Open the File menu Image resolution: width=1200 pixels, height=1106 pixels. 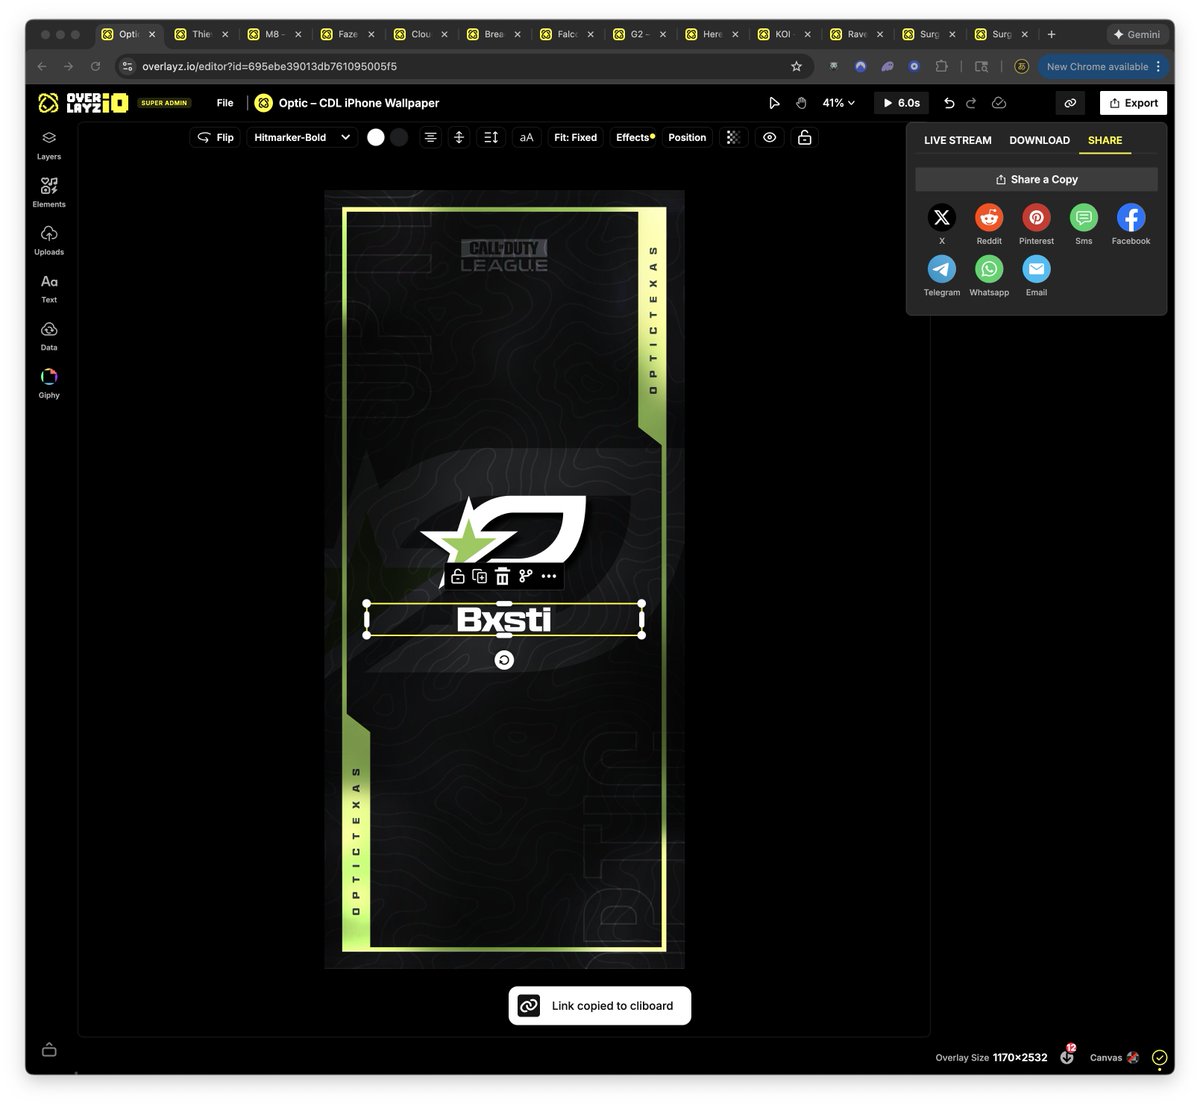[225, 103]
